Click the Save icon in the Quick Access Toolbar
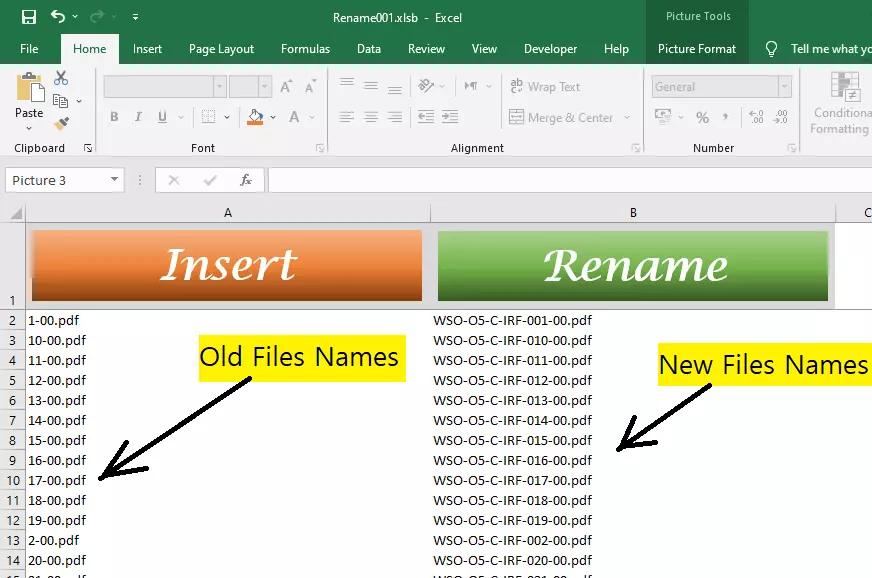The image size is (872, 578). click(x=28, y=17)
